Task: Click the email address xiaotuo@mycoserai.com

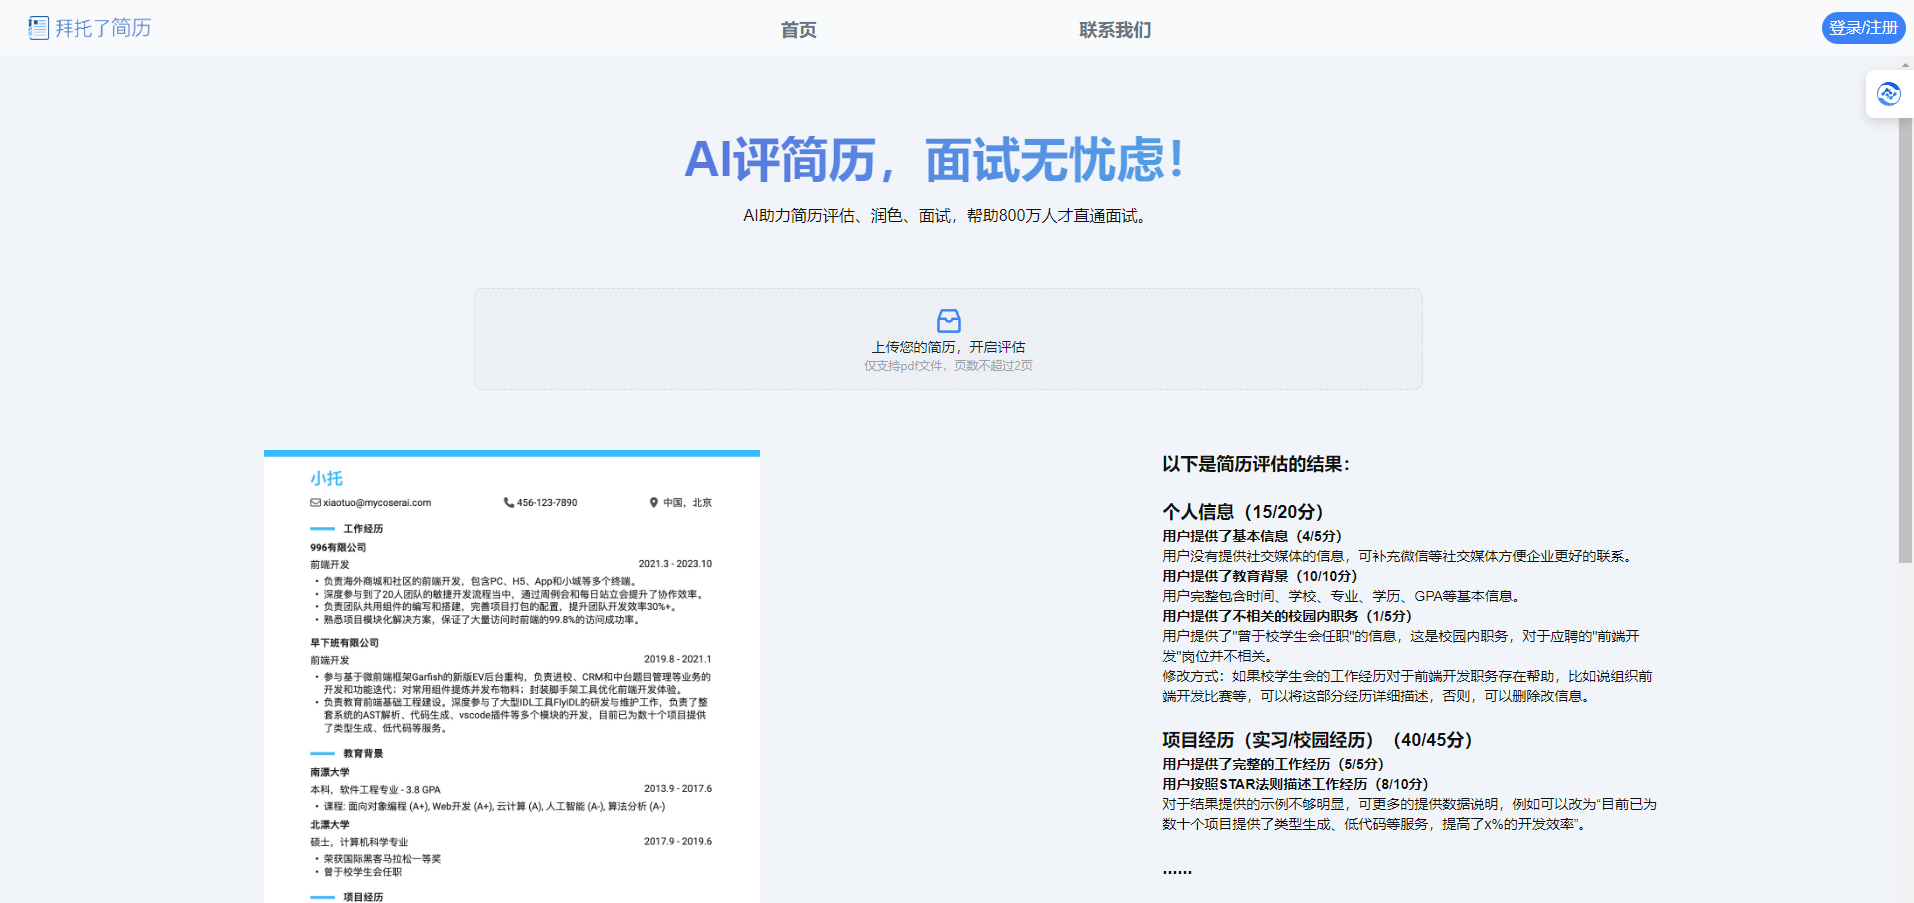Action: click(x=376, y=502)
